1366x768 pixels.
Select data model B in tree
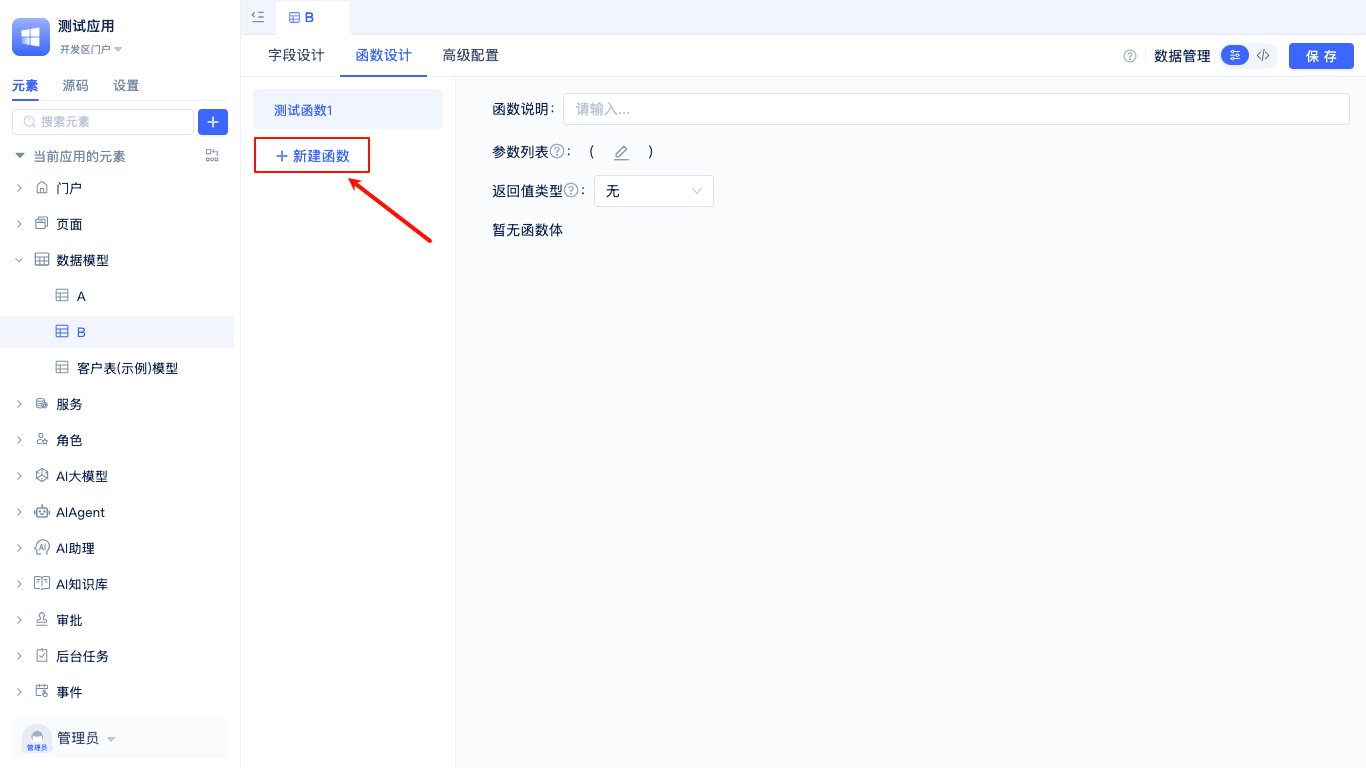click(x=117, y=332)
